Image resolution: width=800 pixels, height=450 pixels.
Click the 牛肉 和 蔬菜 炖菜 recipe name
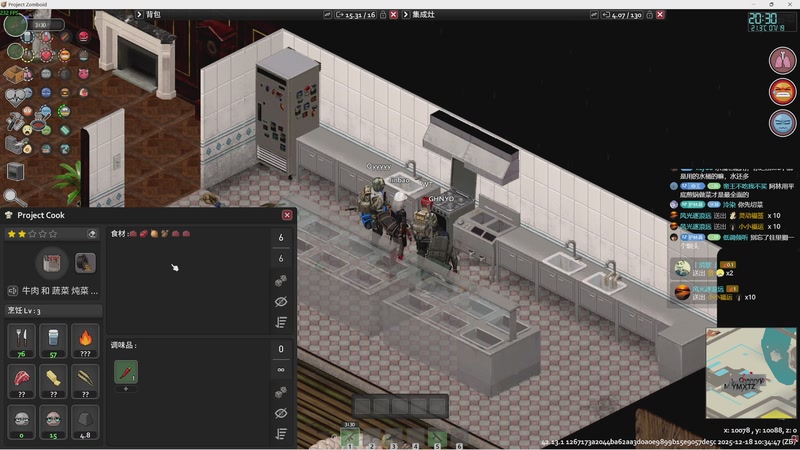pos(60,291)
